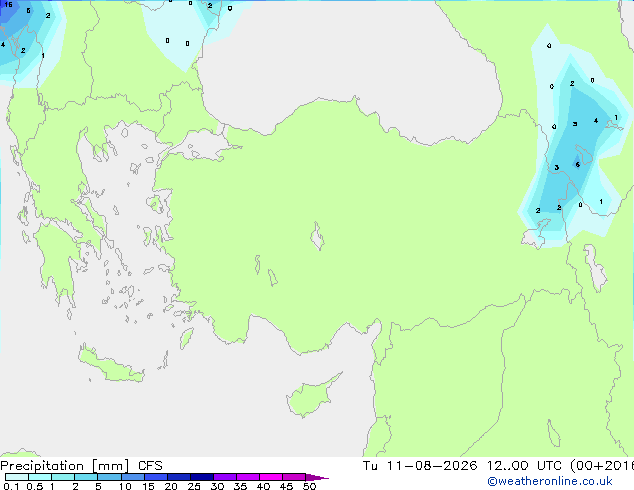
Task: Click the '12..00 UTC' time text
Action: coord(524,466)
